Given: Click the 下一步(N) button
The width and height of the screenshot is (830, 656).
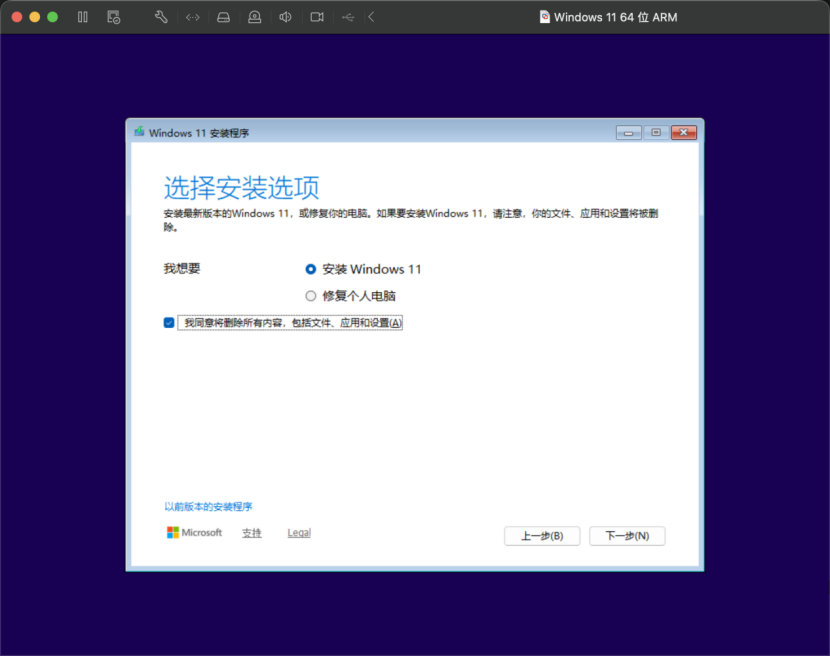Looking at the screenshot, I should tap(627, 536).
